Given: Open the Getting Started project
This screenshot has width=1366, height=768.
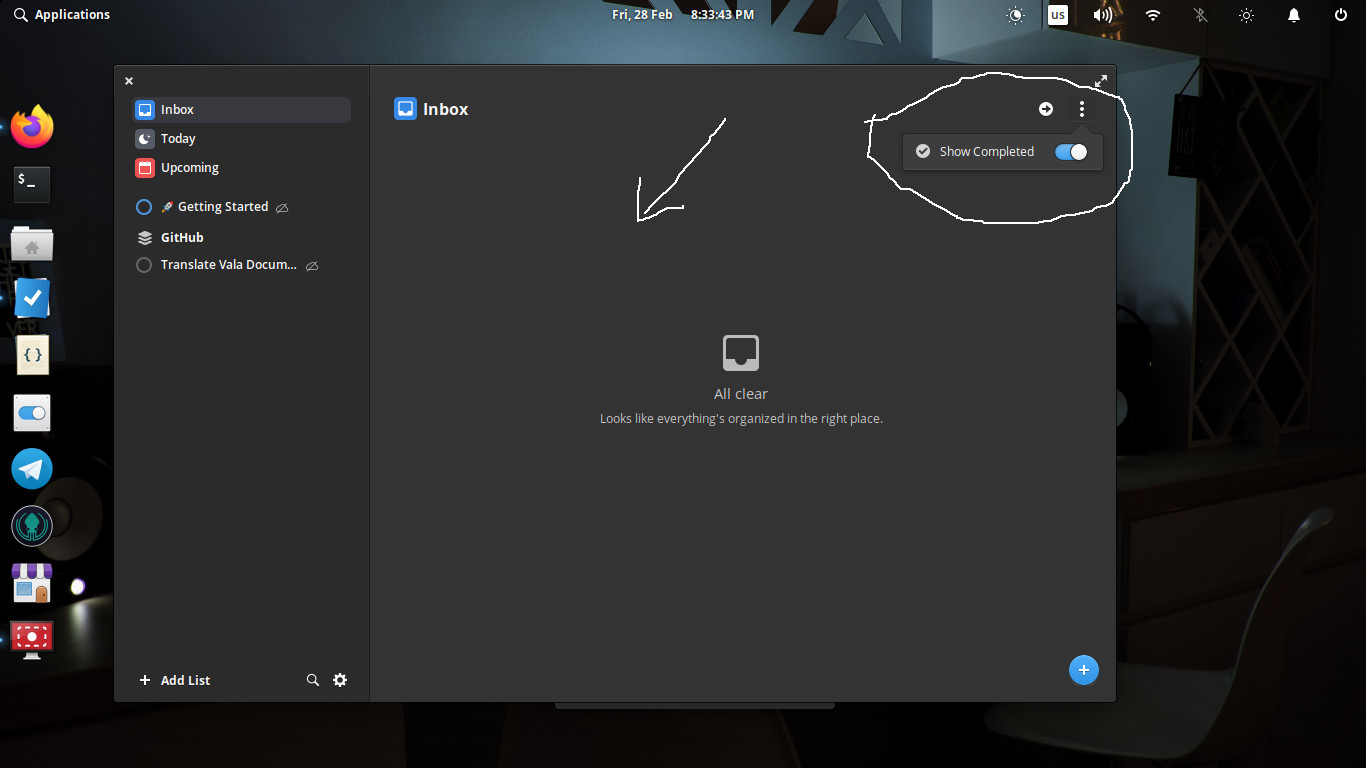Looking at the screenshot, I should [x=222, y=207].
